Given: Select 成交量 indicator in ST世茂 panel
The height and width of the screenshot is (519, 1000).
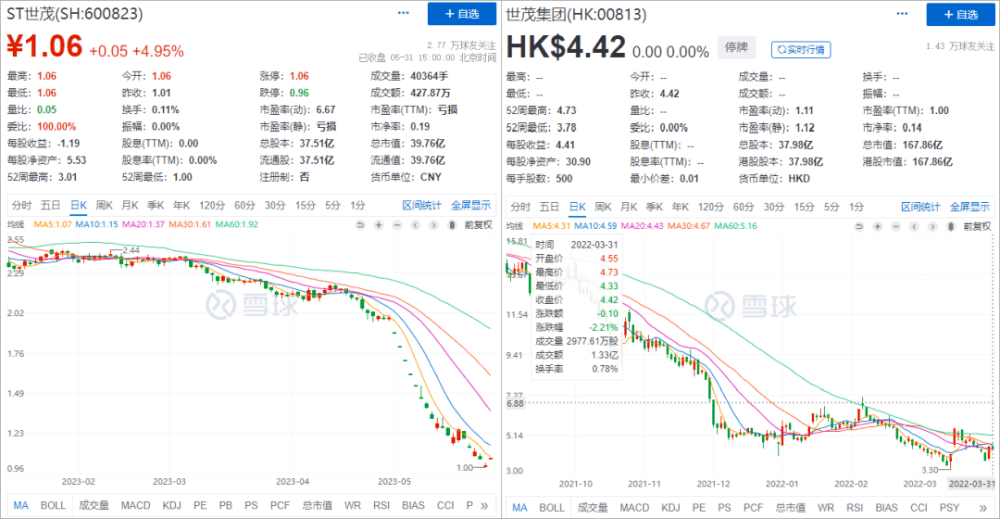Looking at the screenshot, I should 94,506.
